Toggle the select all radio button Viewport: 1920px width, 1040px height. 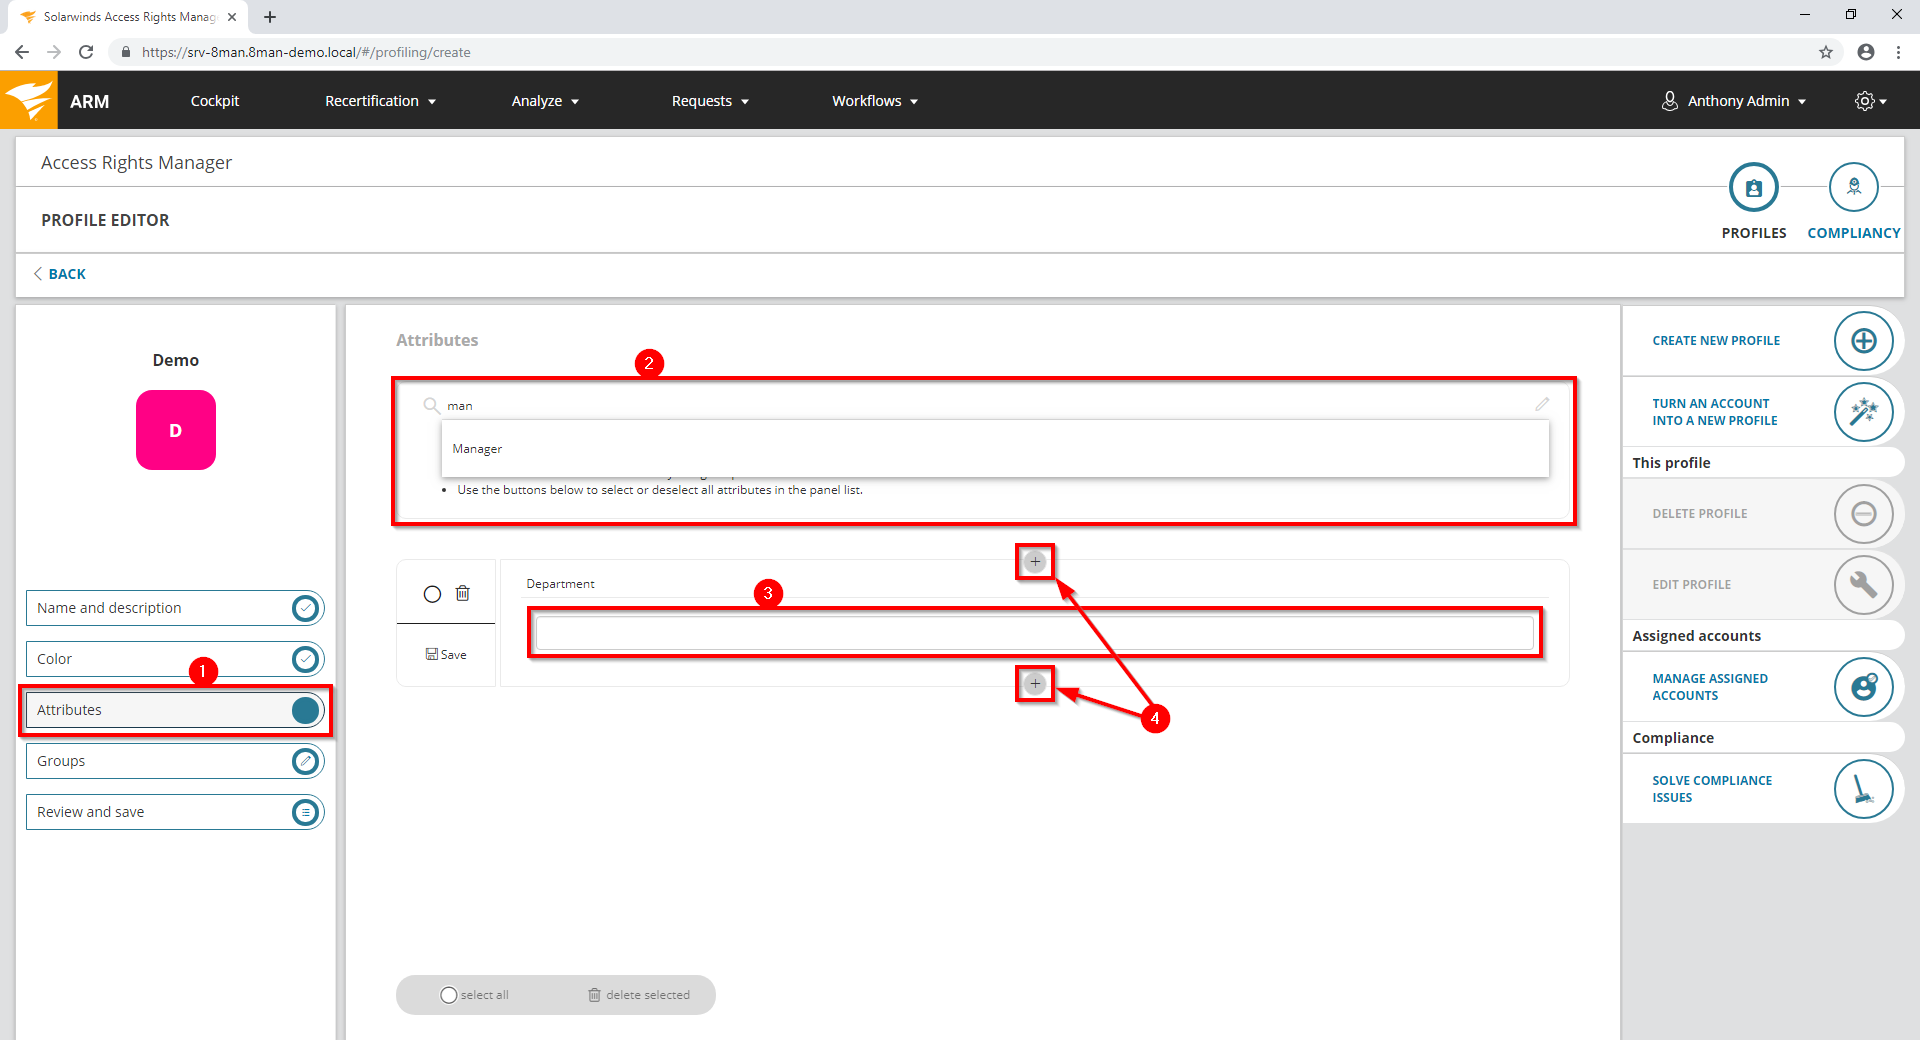tap(449, 995)
